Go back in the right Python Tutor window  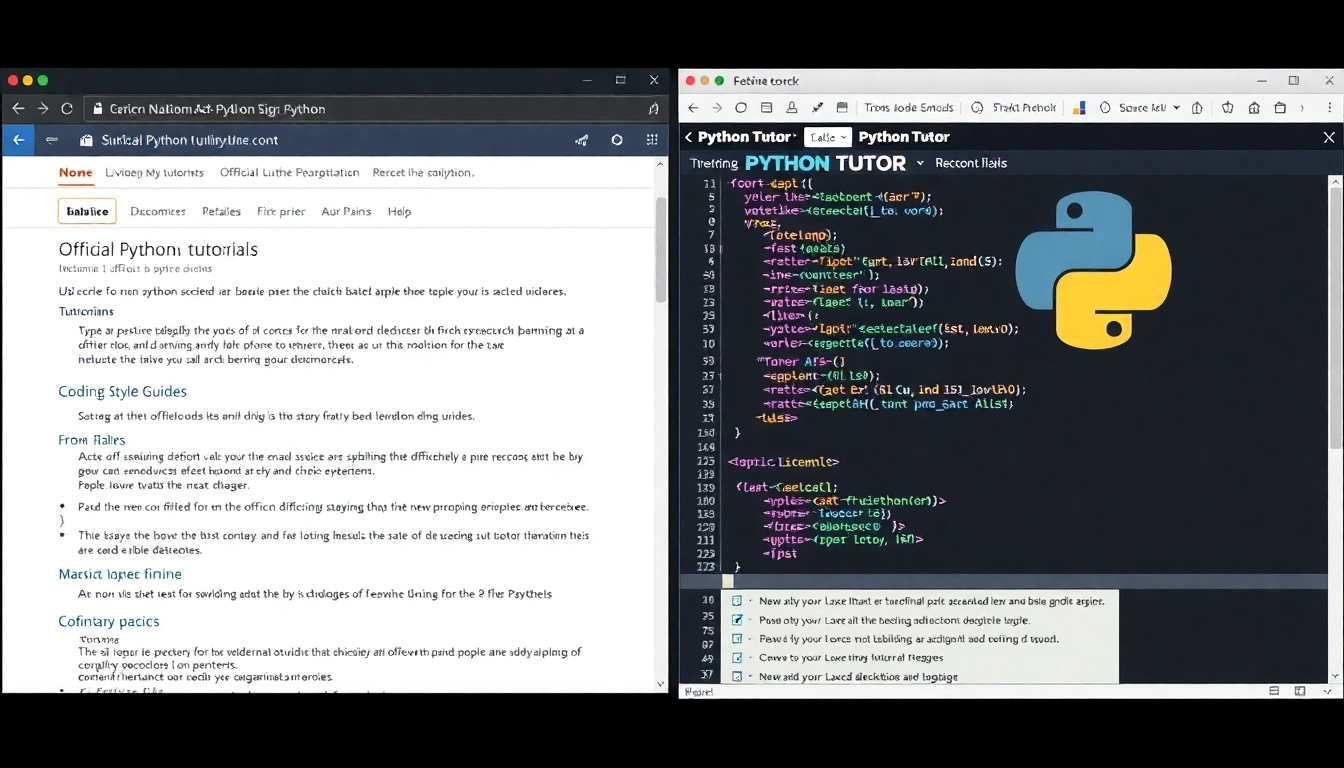tap(692, 108)
